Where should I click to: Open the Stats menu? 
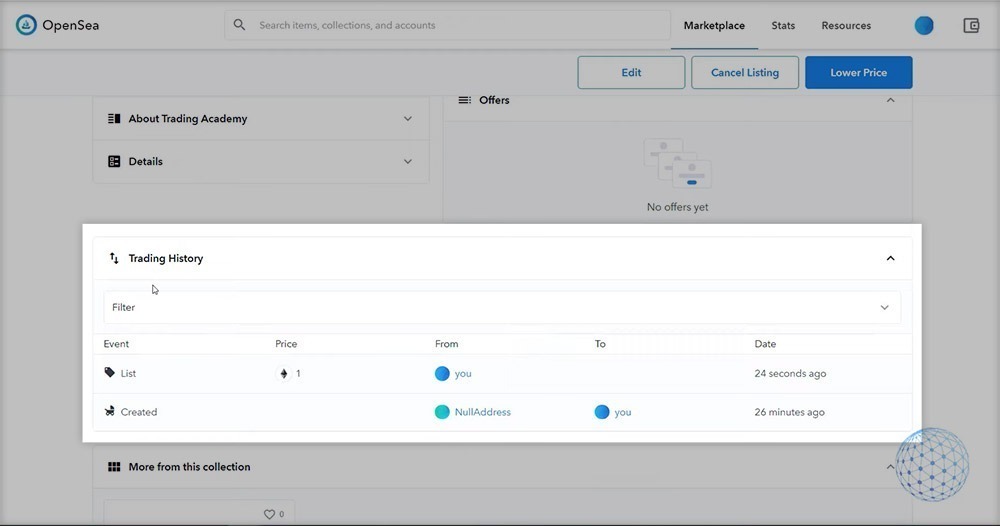(783, 26)
